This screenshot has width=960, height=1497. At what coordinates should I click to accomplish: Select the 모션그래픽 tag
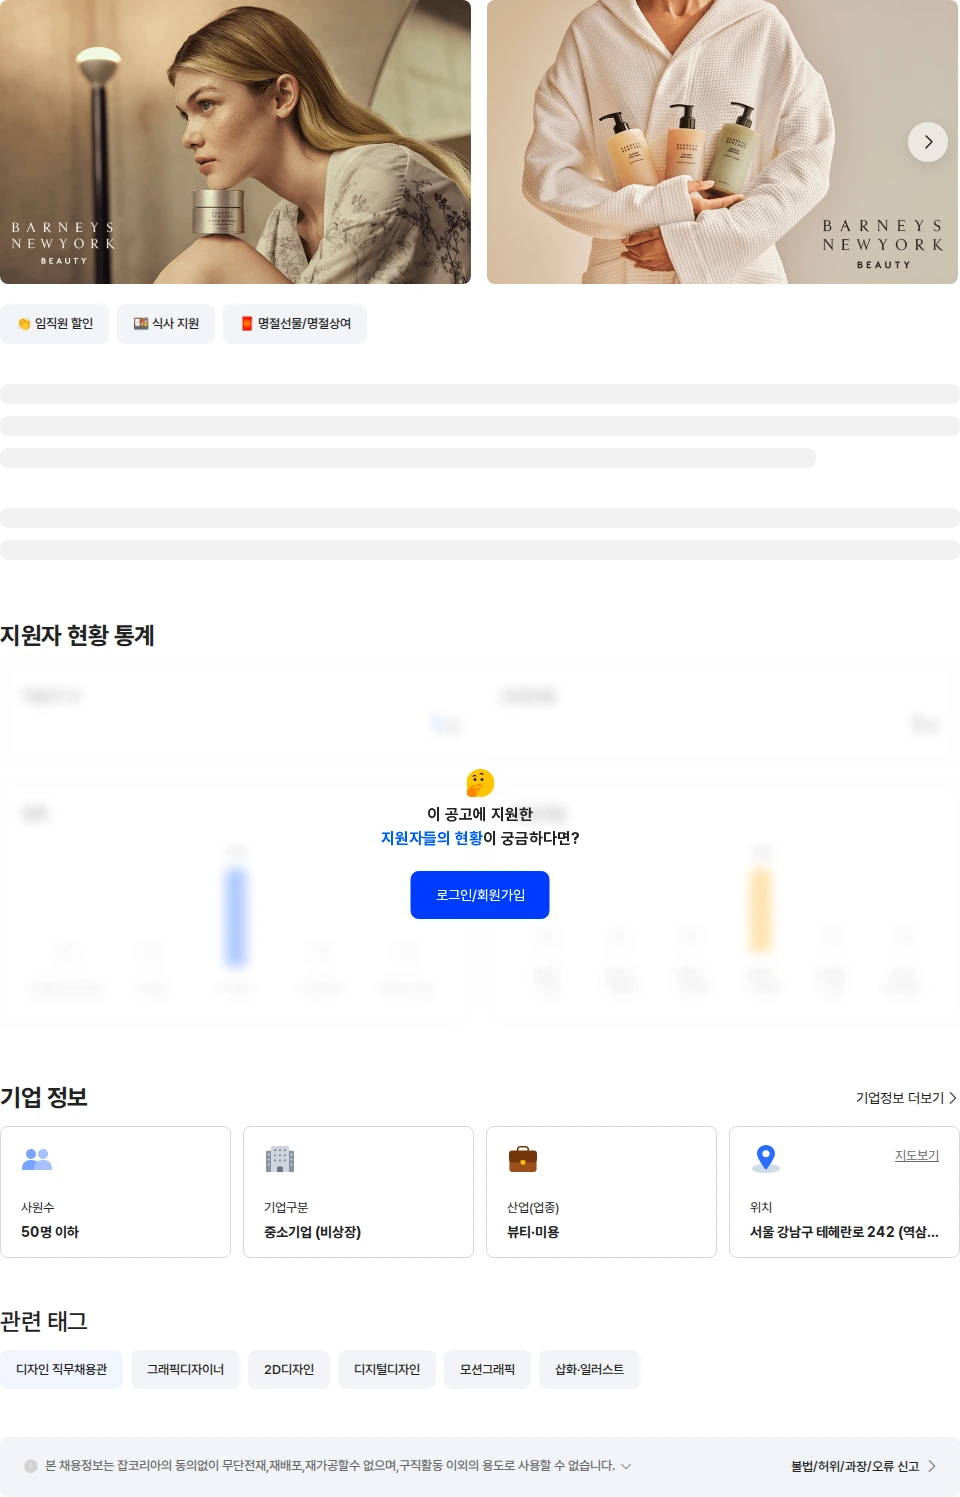pos(487,1369)
